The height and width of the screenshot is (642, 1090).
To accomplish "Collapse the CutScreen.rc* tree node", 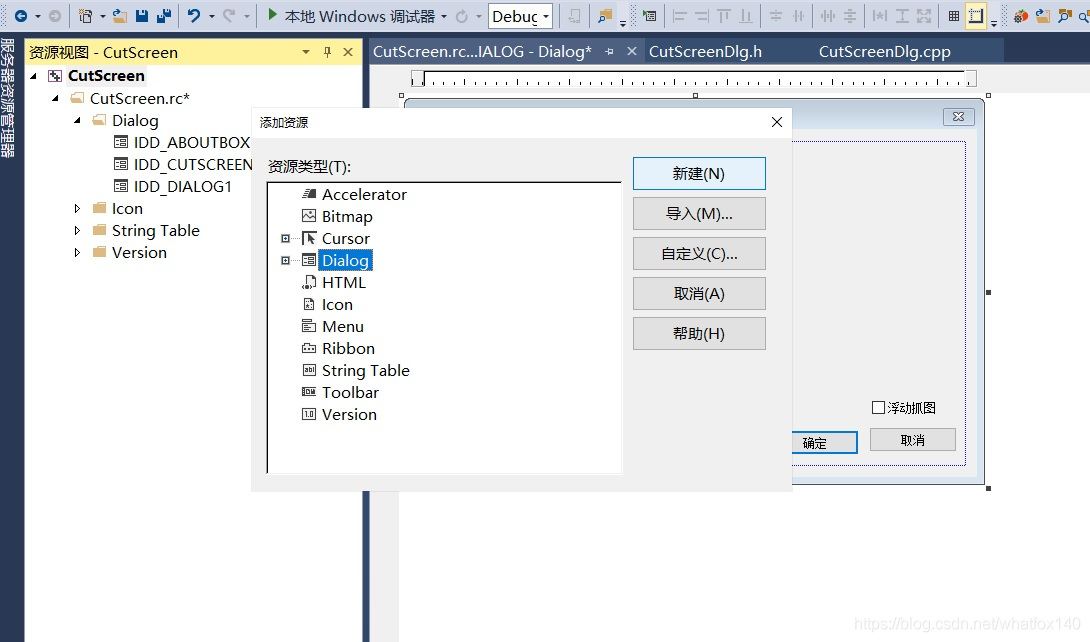I will [55, 99].
